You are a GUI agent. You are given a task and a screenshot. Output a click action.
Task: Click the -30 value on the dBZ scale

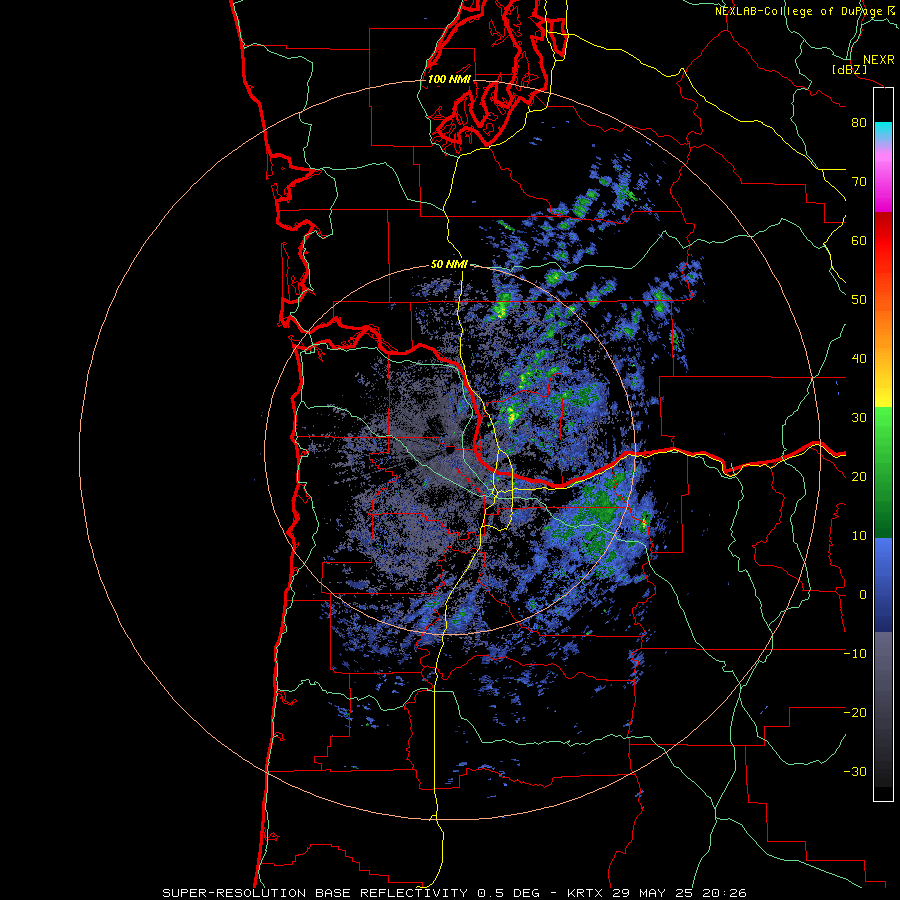tap(855, 772)
